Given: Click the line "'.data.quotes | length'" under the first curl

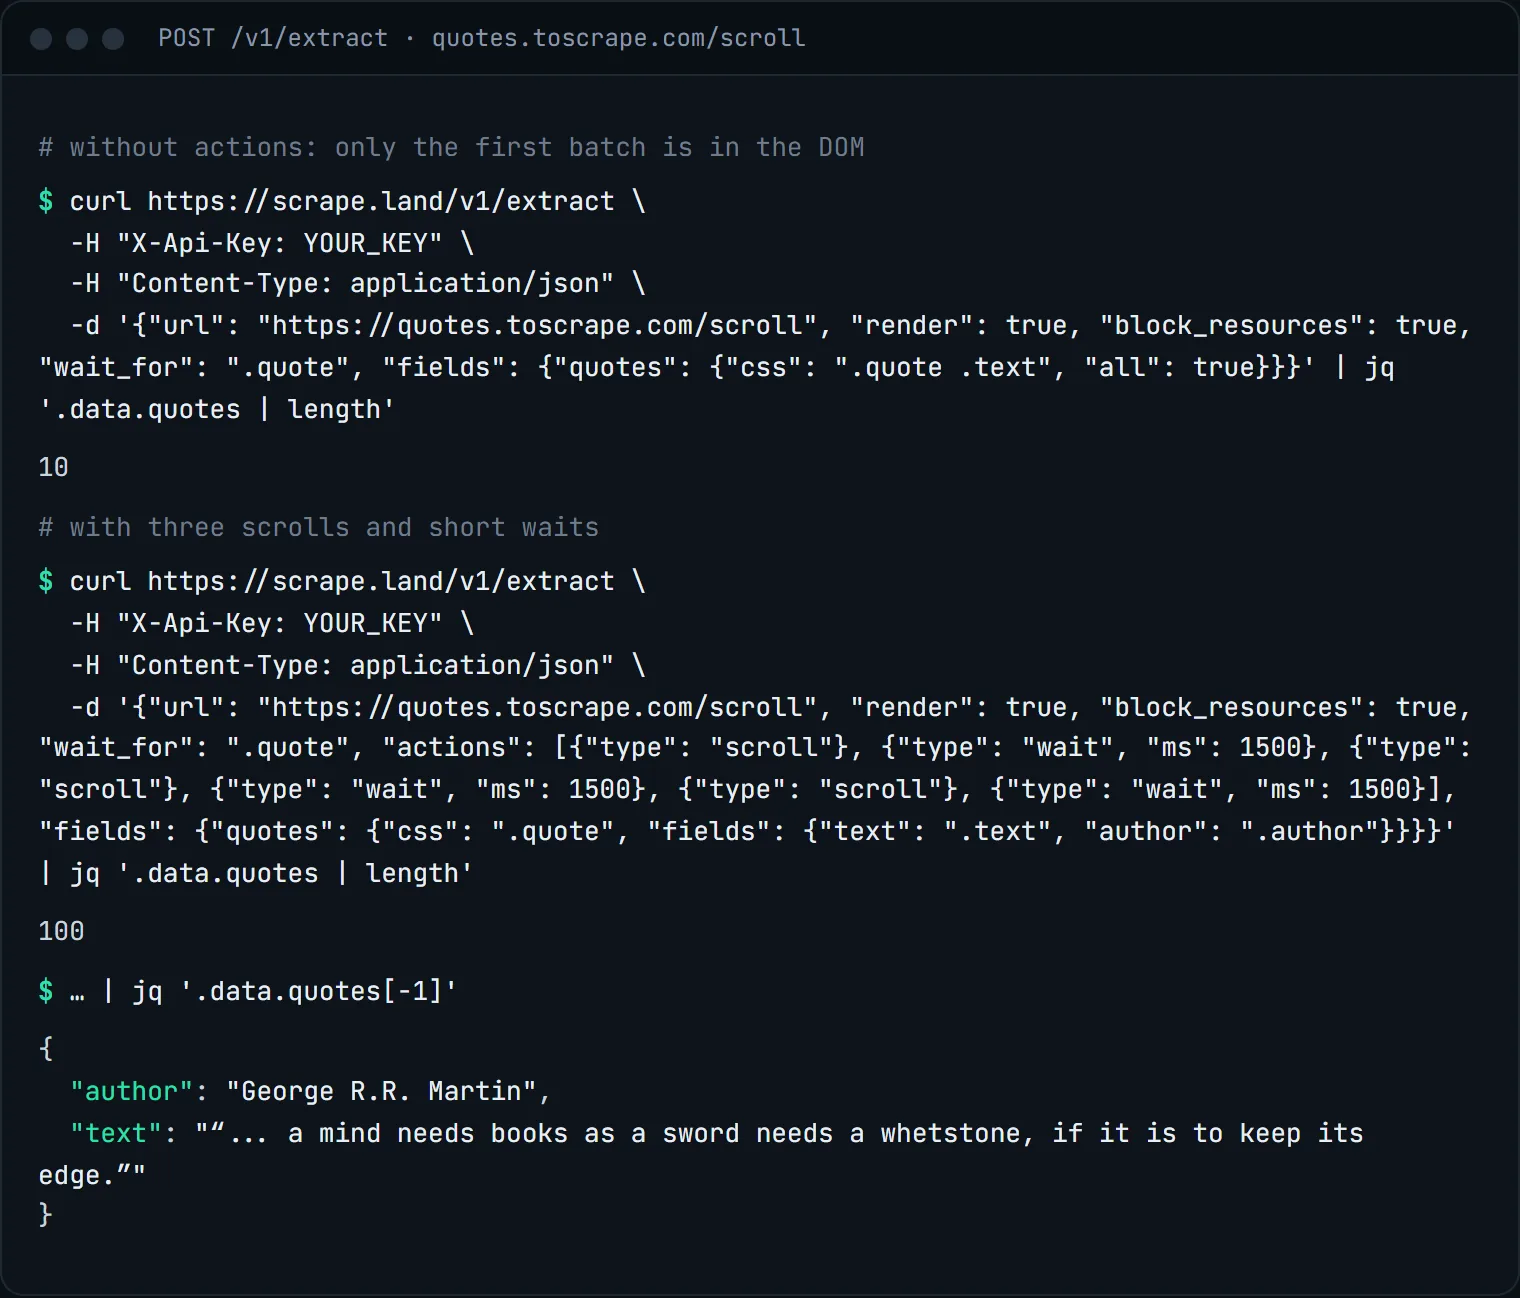Looking at the screenshot, I should coord(216,409).
